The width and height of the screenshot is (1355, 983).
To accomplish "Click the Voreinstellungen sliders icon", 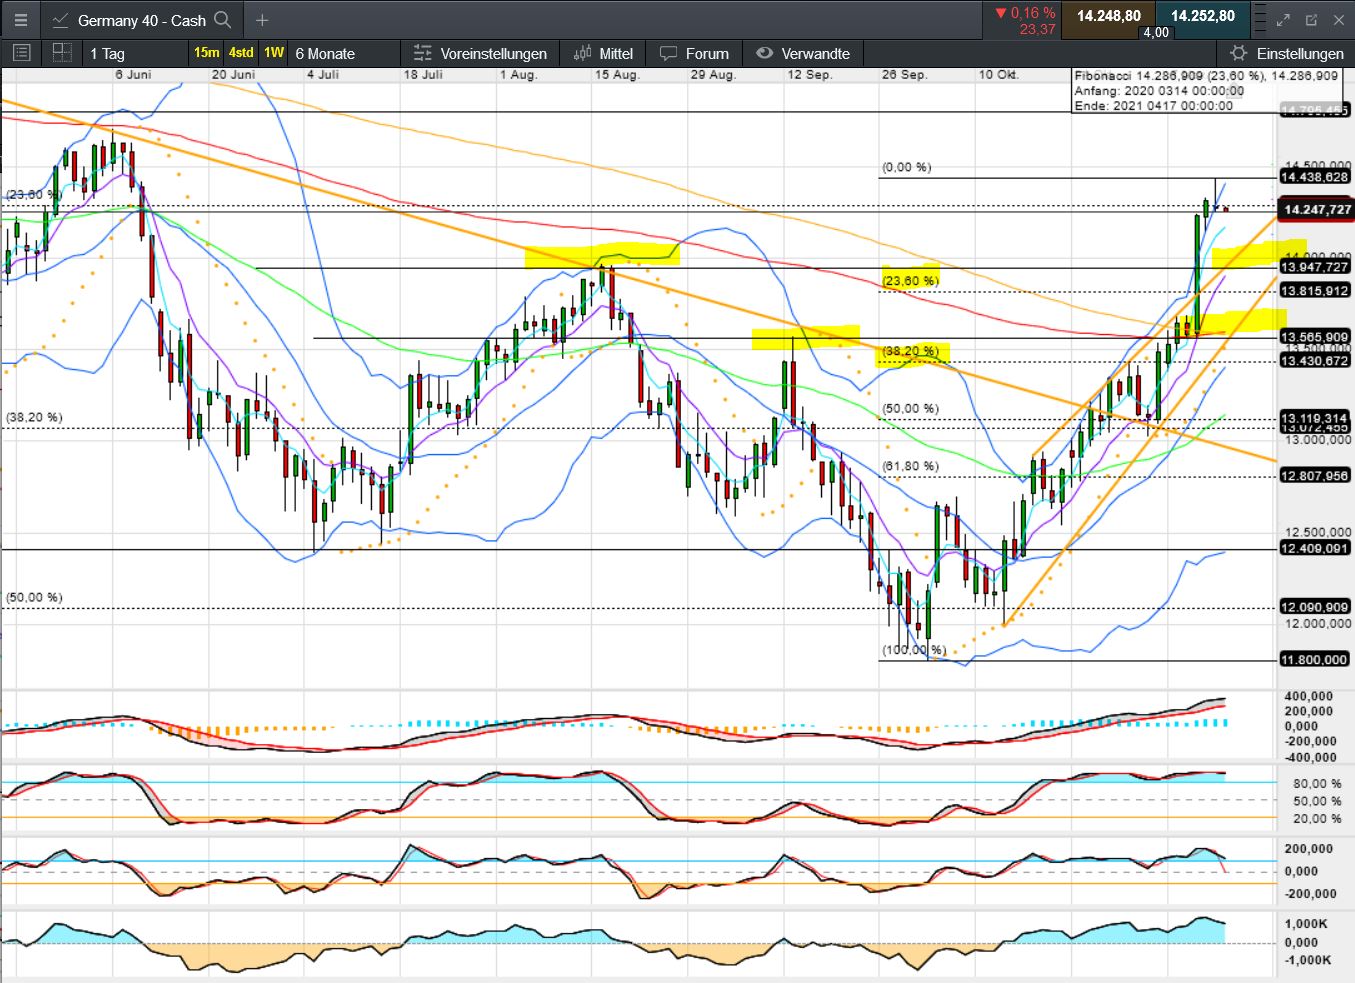I will coord(423,53).
